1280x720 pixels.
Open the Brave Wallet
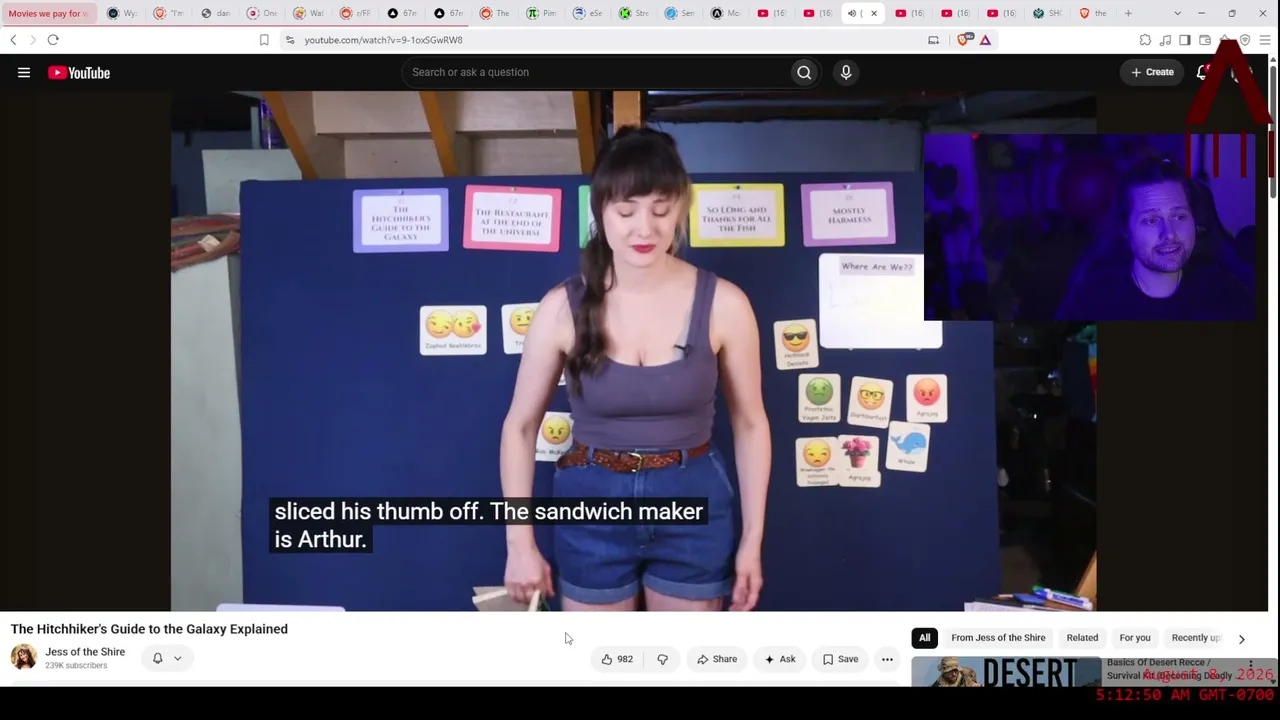(1205, 40)
